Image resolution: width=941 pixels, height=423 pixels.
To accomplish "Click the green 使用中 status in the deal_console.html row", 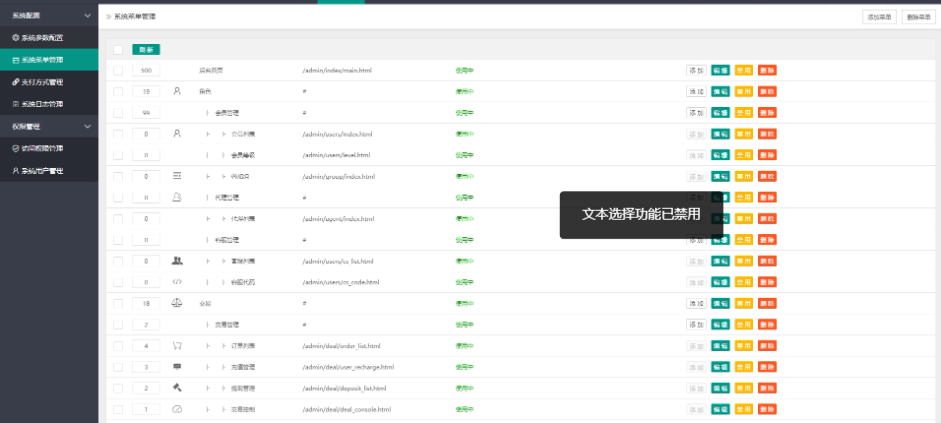I will click(464, 409).
